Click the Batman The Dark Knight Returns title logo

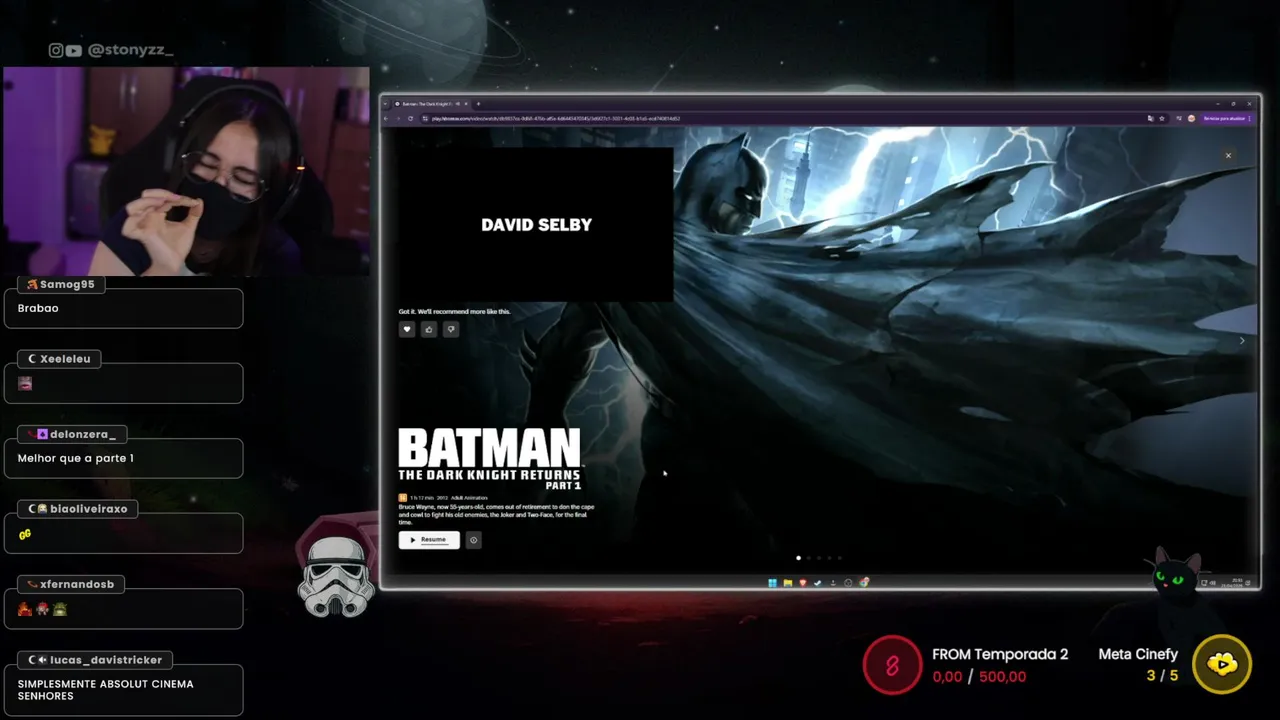coord(490,459)
